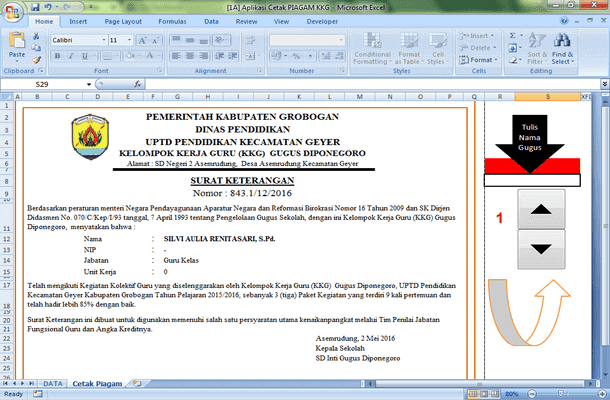Click the spin button down arrow
Image resolution: width=610 pixels, height=400 pixels.
click(x=541, y=249)
